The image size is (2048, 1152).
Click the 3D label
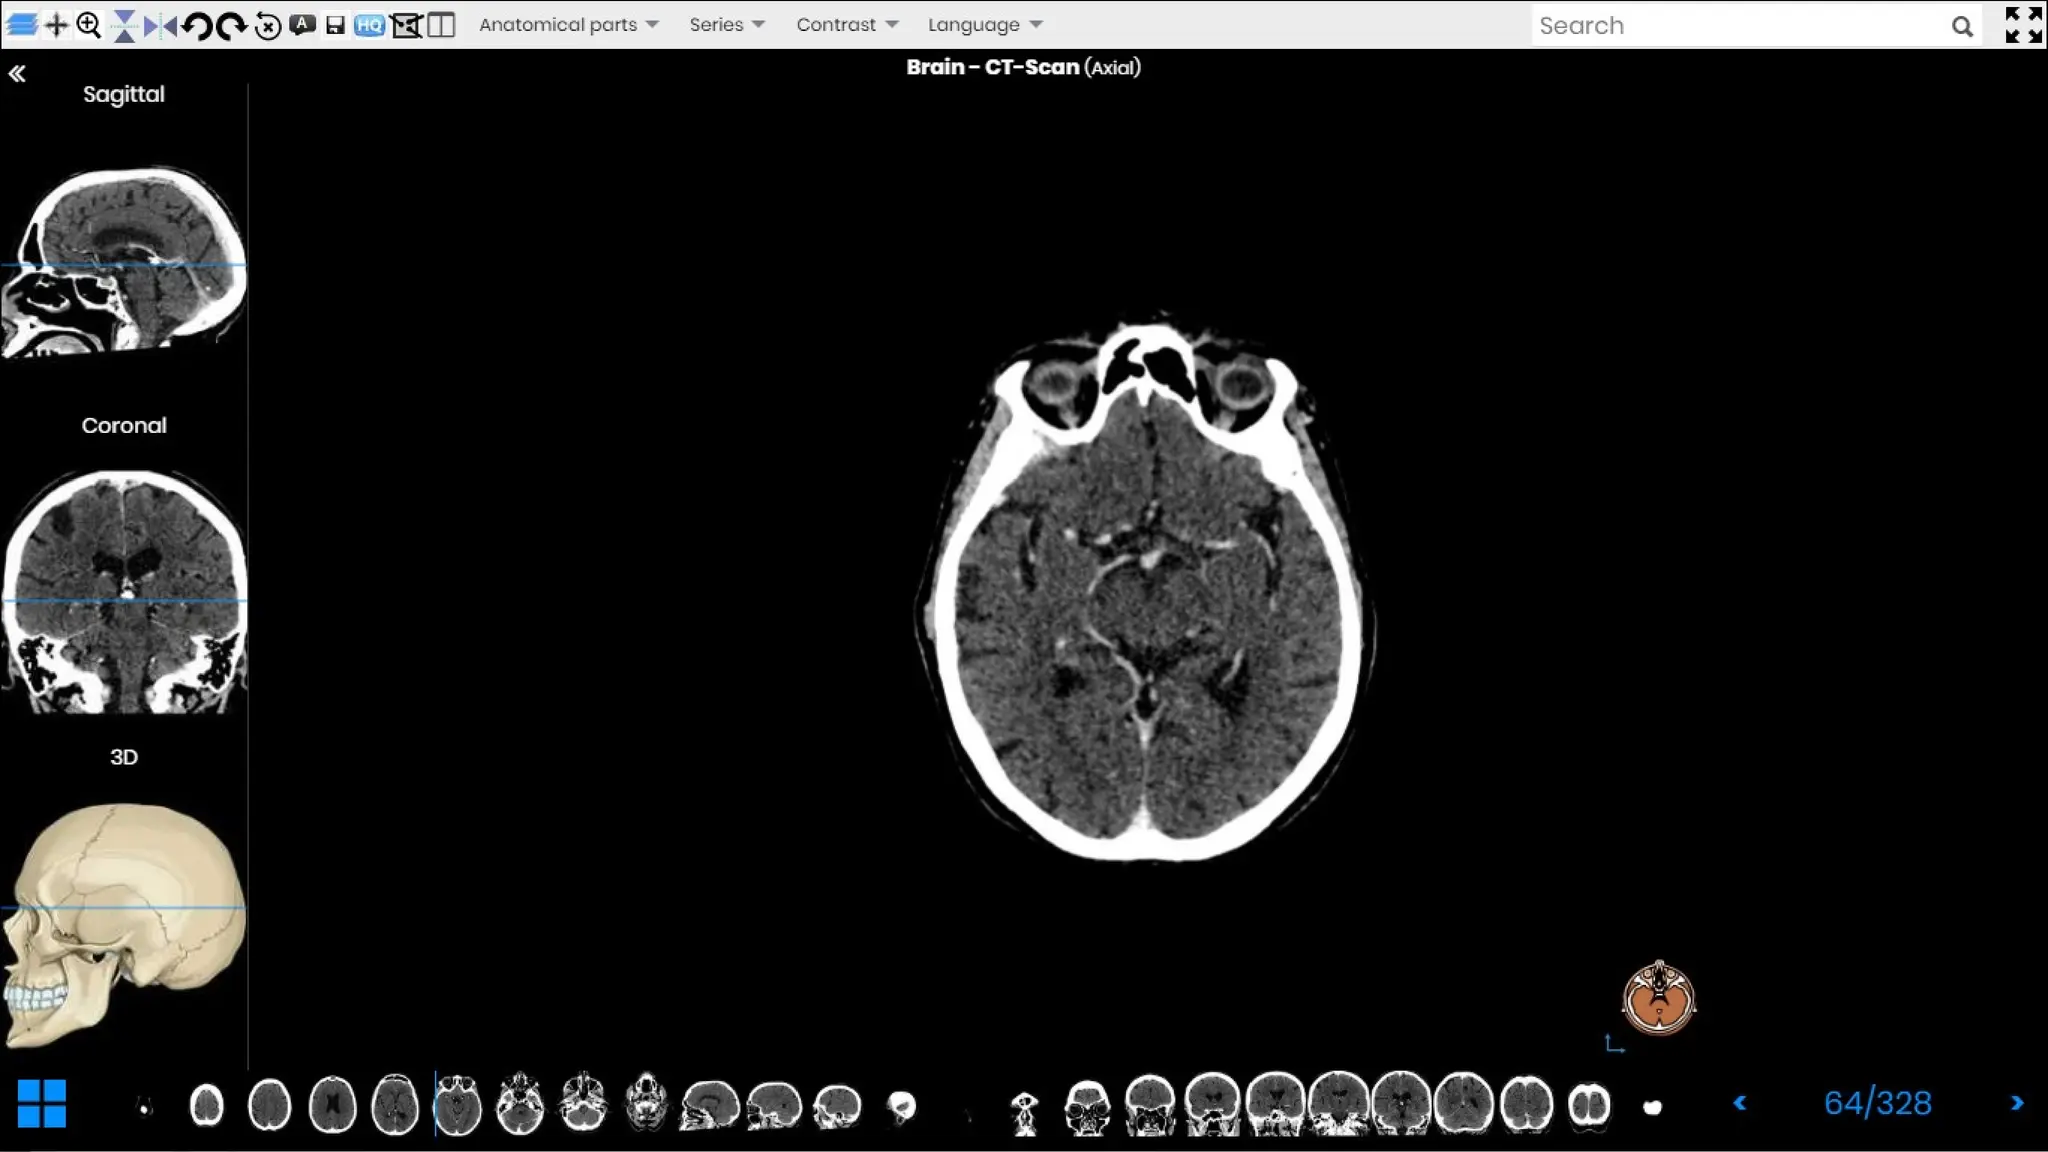pyautogui.click(x=124, y=757)
